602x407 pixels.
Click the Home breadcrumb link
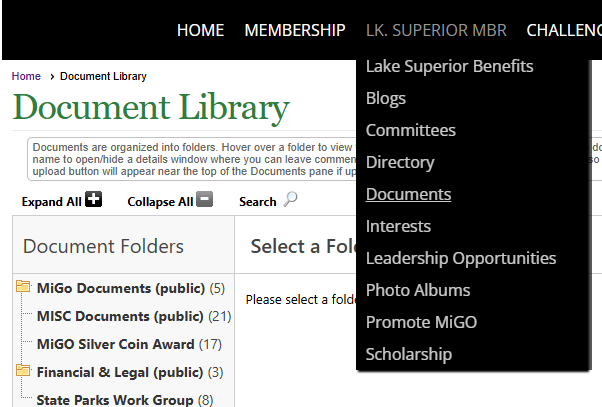[26, 76]
